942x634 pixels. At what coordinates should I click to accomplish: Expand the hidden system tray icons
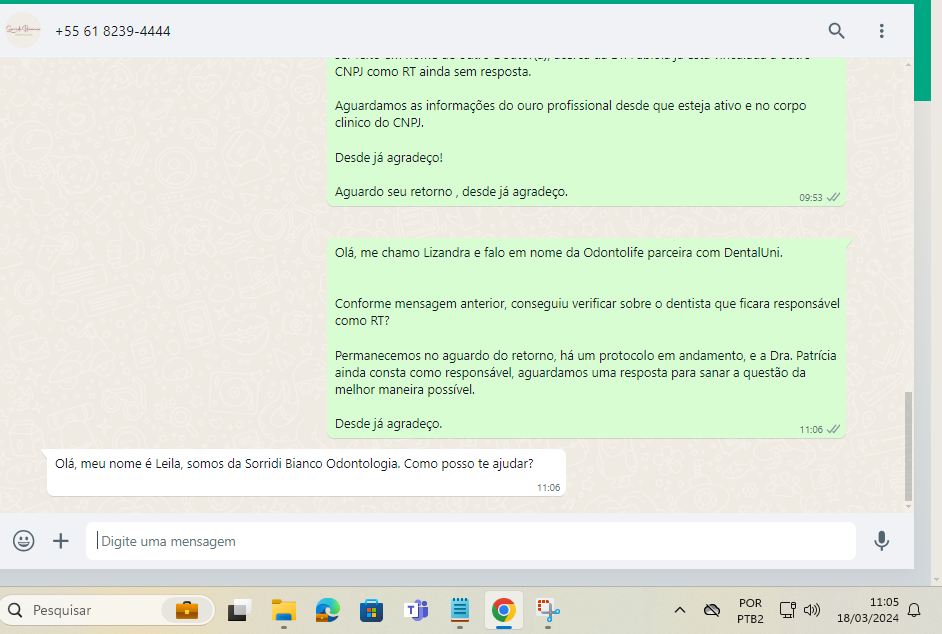(x=679, y=611)
